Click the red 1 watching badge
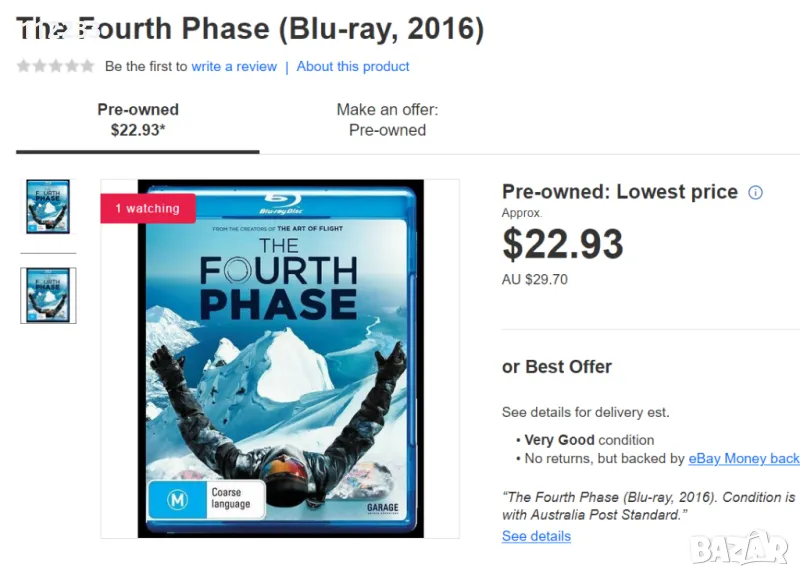This screenshot has width=800, height=577. [147, 208]
